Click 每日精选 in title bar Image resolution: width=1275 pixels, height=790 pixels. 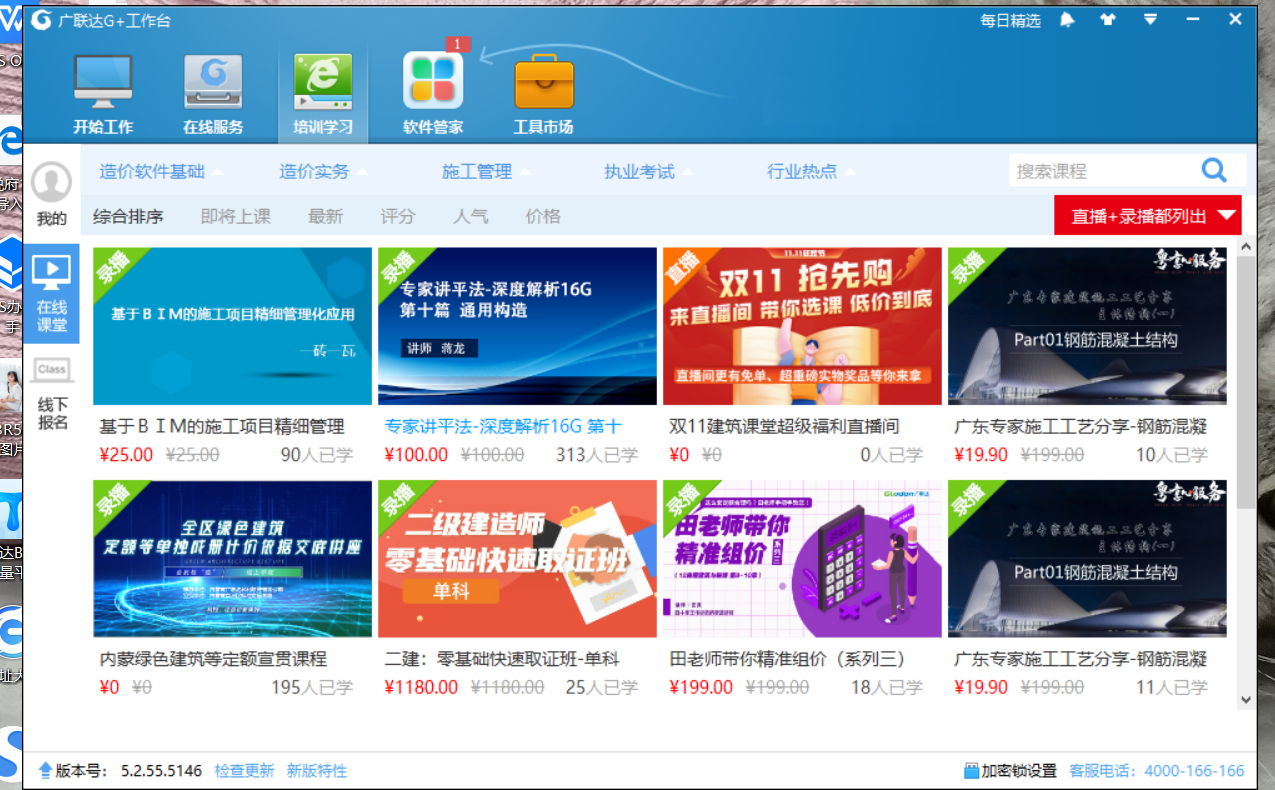coord(1010,21)
